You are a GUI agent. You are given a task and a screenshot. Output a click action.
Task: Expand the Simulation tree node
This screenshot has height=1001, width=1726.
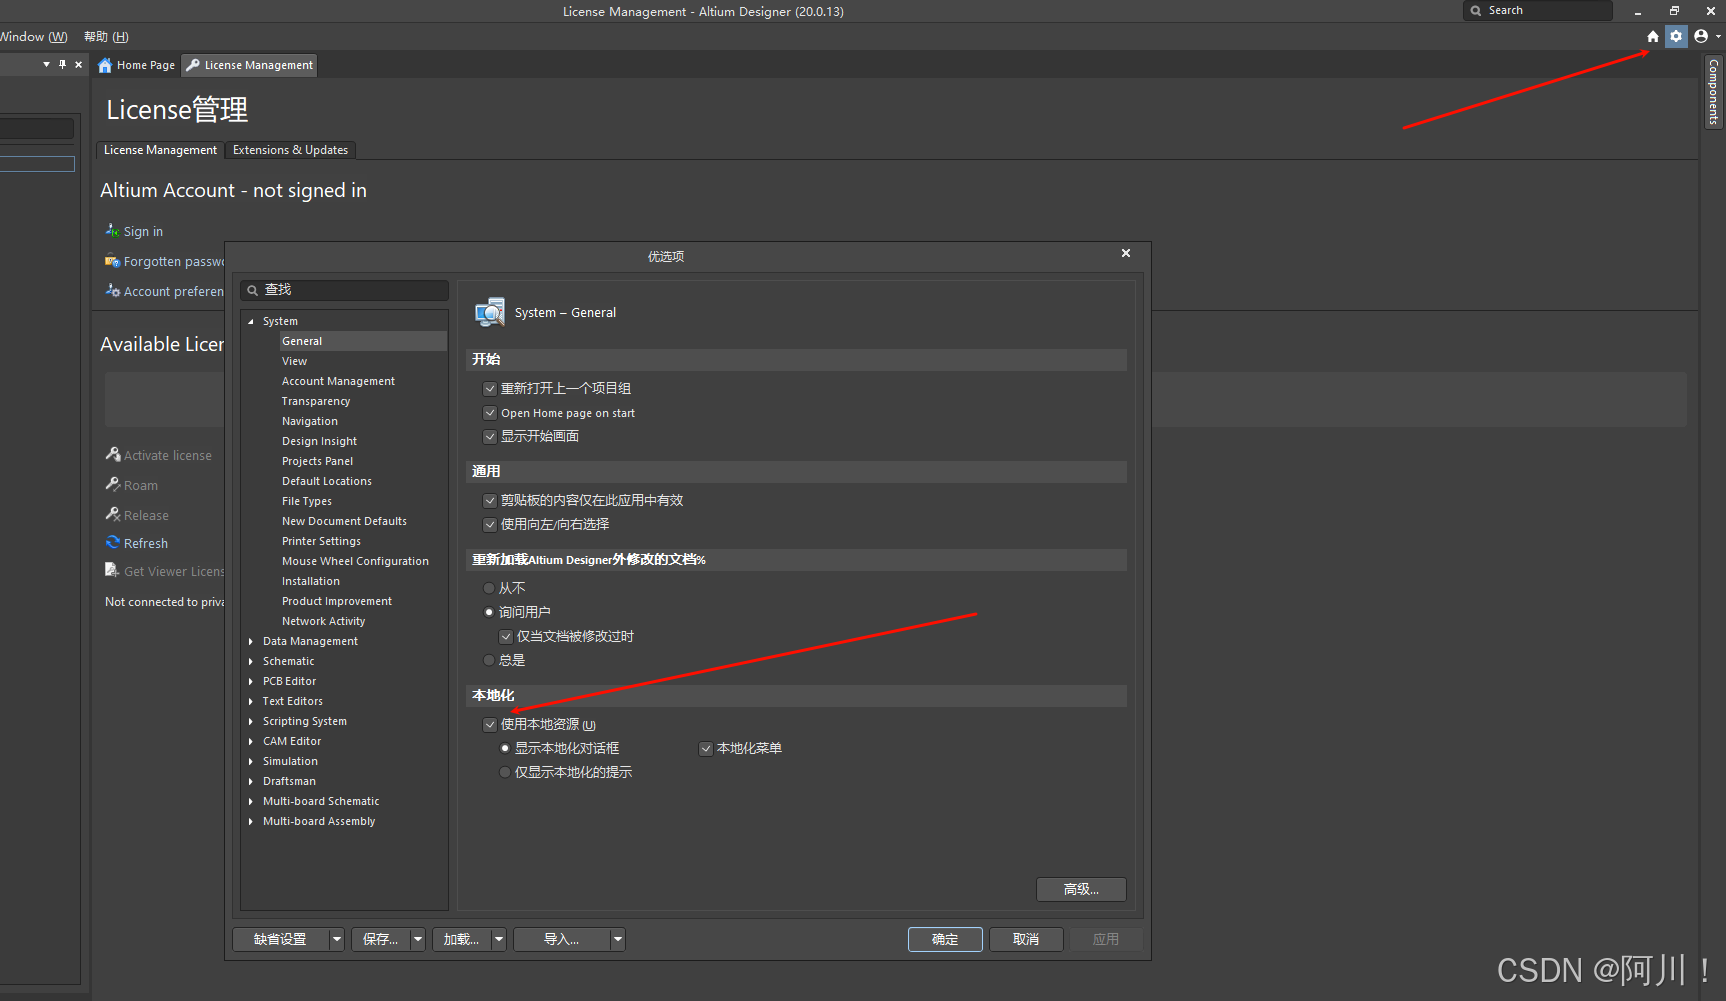(x=251, y=761)
